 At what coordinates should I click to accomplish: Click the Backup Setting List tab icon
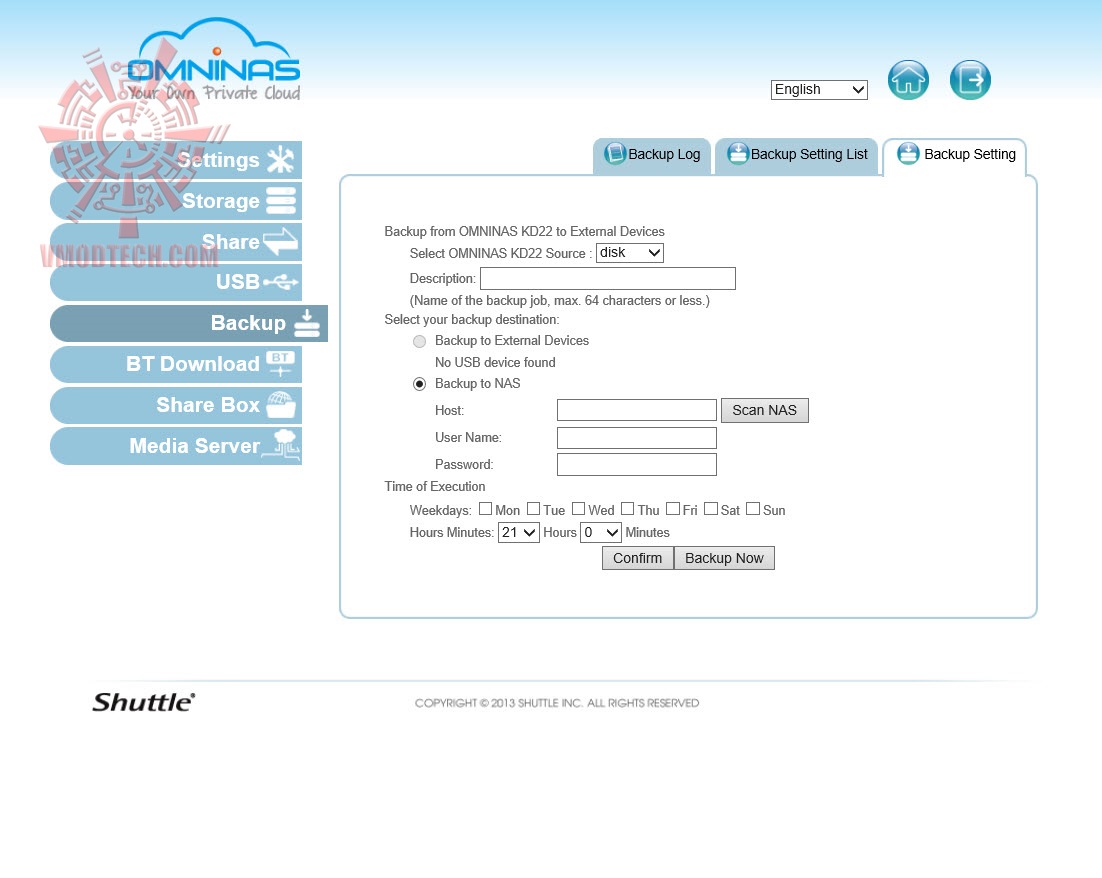[x=737, y=153]
